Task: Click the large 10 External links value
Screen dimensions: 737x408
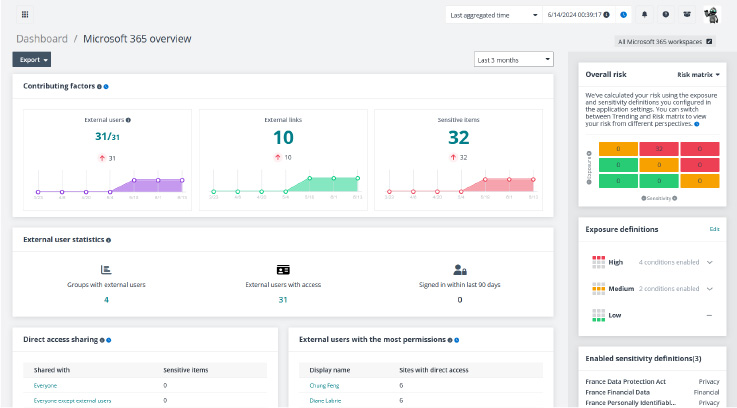Action: point(283,137)
